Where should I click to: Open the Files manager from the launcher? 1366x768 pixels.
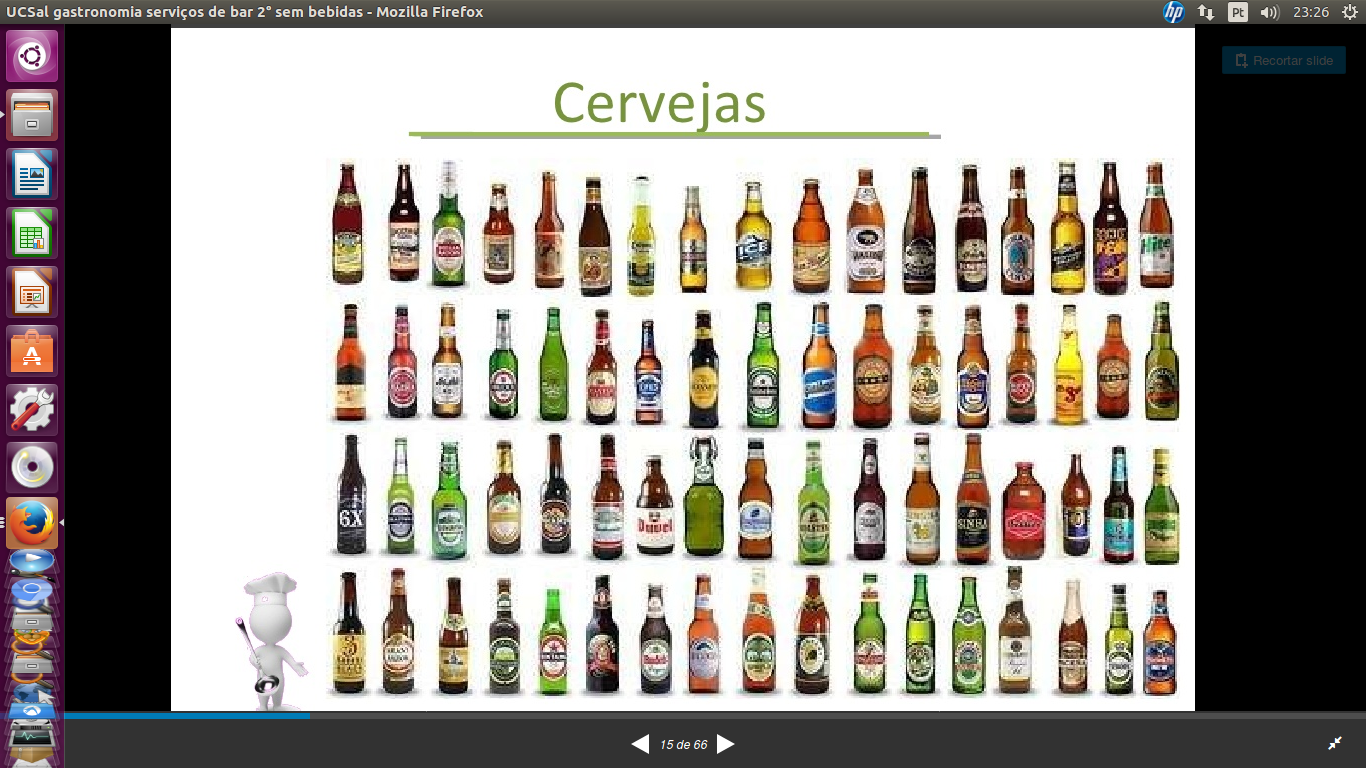coord(32,115)
